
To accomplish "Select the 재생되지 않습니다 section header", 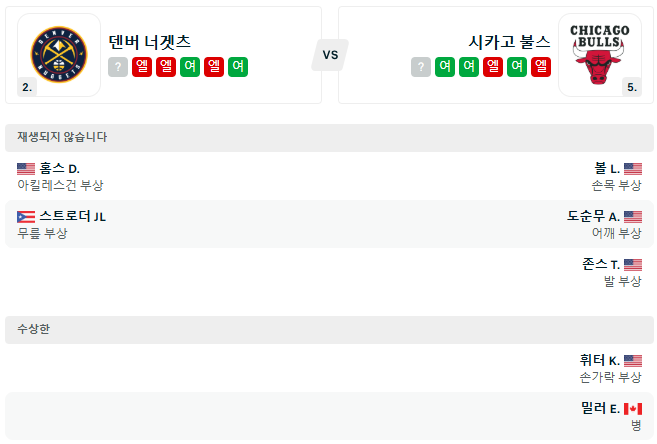I will click(62, 137).
